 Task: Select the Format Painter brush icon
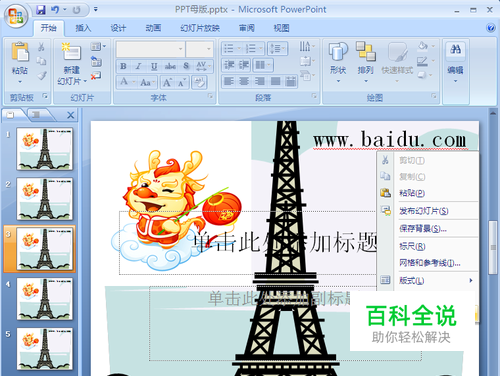click(x=42, y=76)
